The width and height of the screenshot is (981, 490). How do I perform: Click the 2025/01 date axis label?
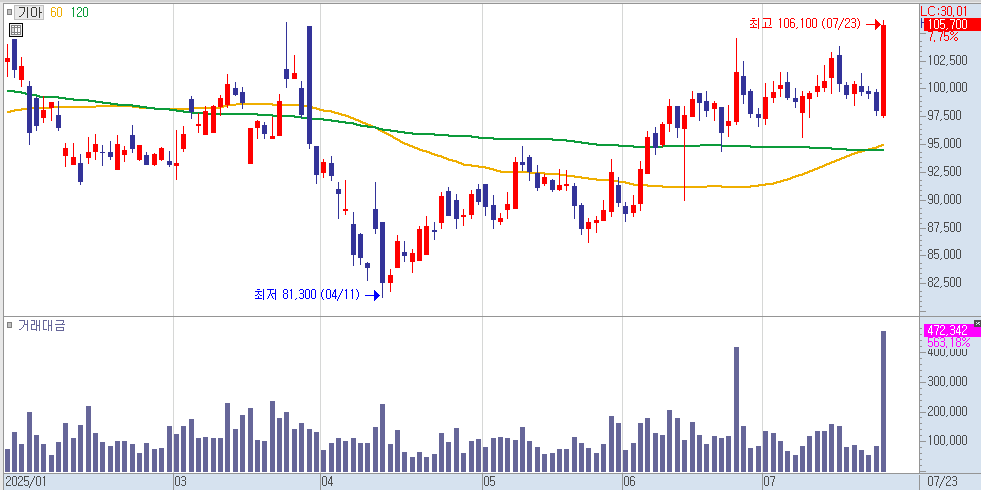tap(25, 482)
